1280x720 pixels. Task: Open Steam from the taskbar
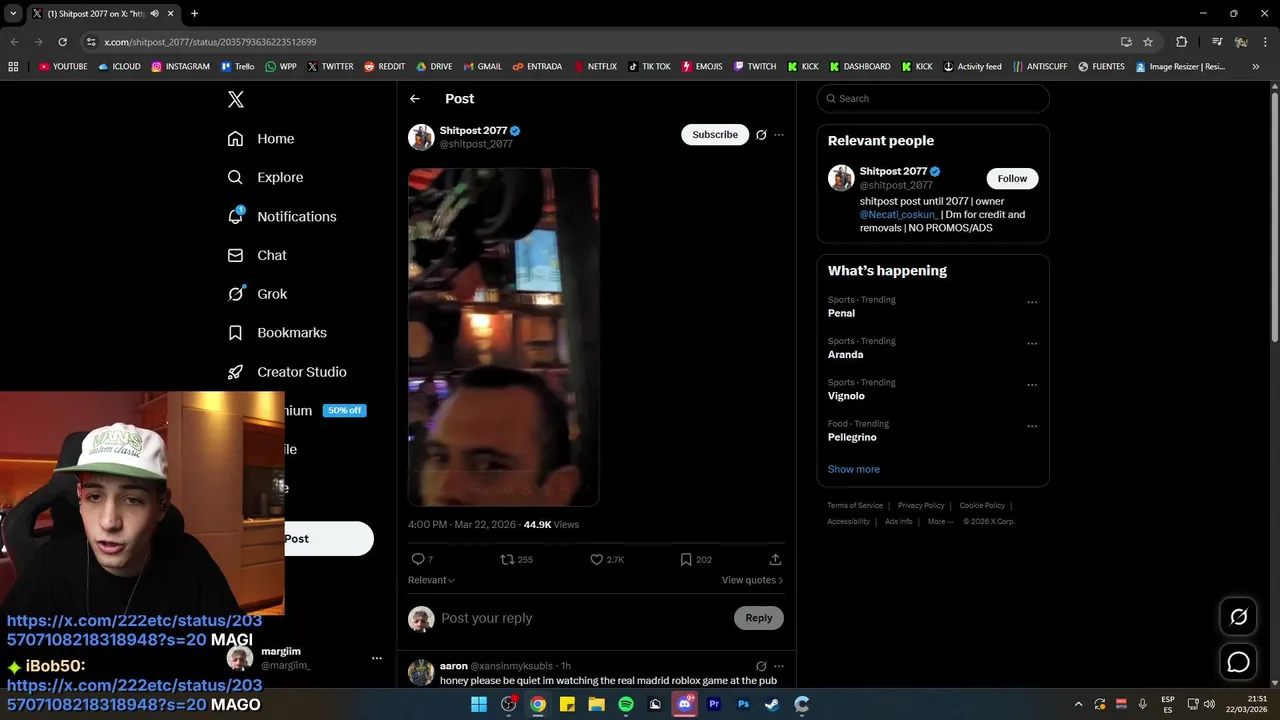click(x=772, y=704)
